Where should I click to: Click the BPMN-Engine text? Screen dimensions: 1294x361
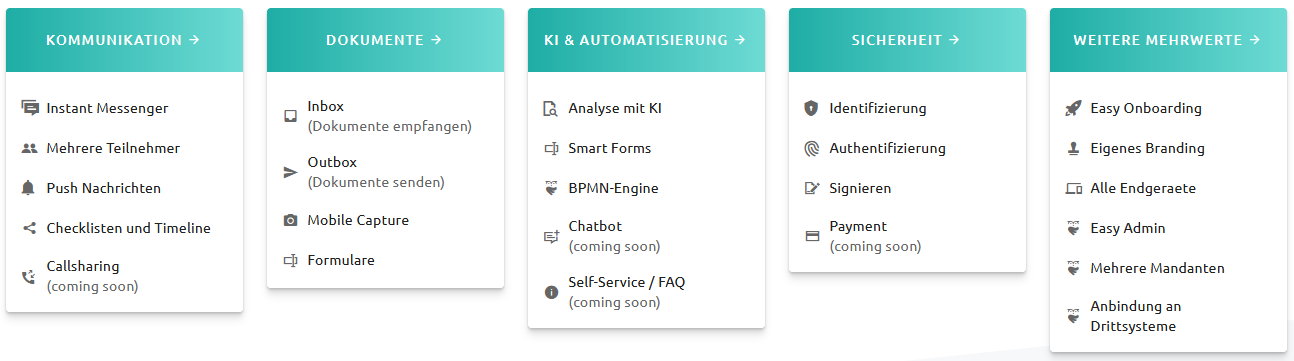(613, 188)
